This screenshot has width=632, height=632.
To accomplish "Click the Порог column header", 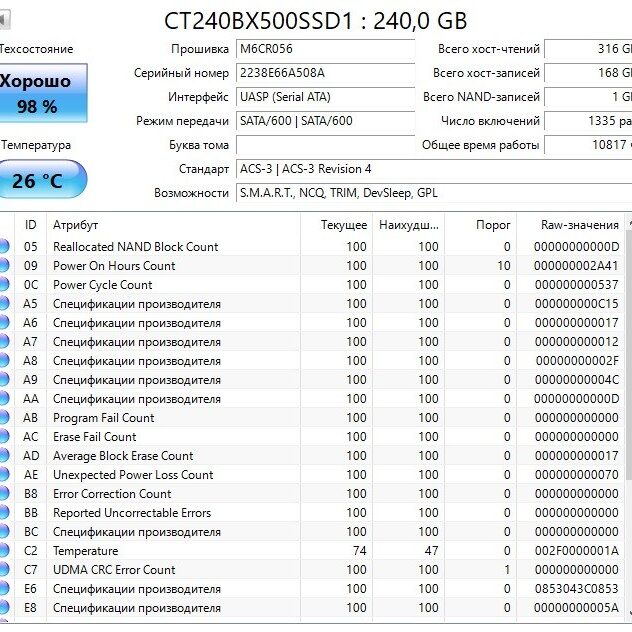I will (480, 225).
